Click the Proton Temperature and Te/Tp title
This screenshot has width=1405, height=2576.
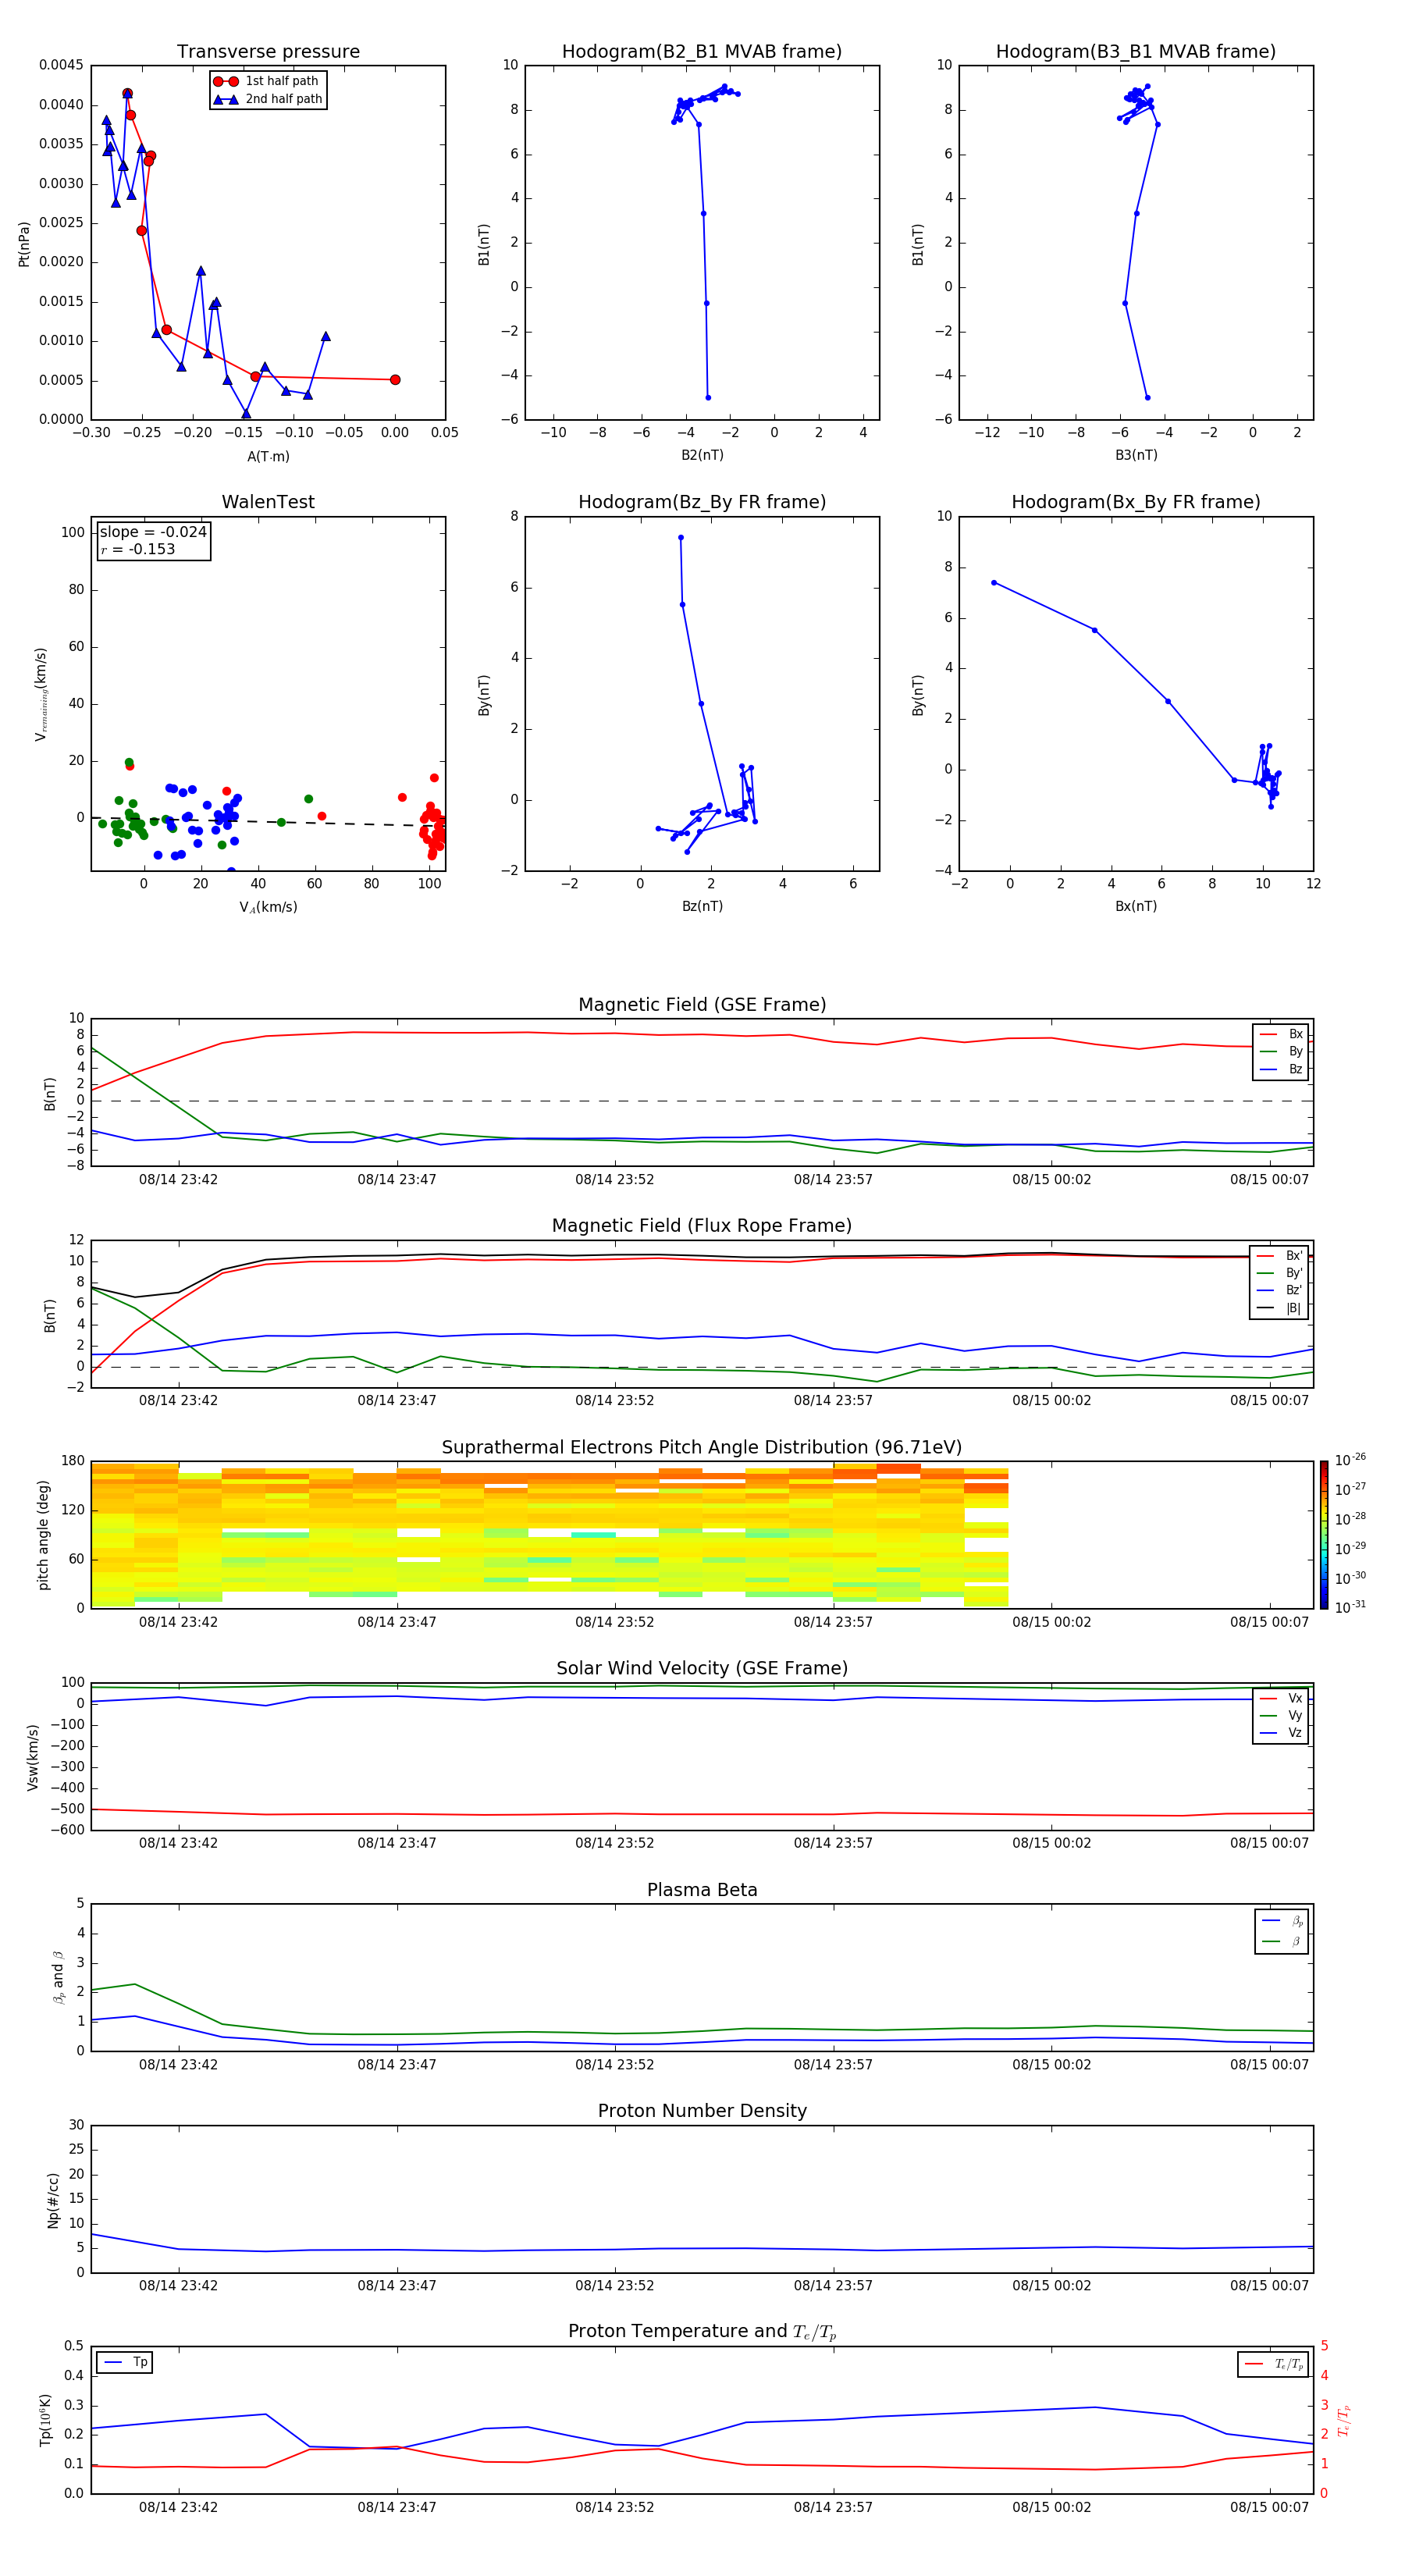click(x=702, y=2332)
